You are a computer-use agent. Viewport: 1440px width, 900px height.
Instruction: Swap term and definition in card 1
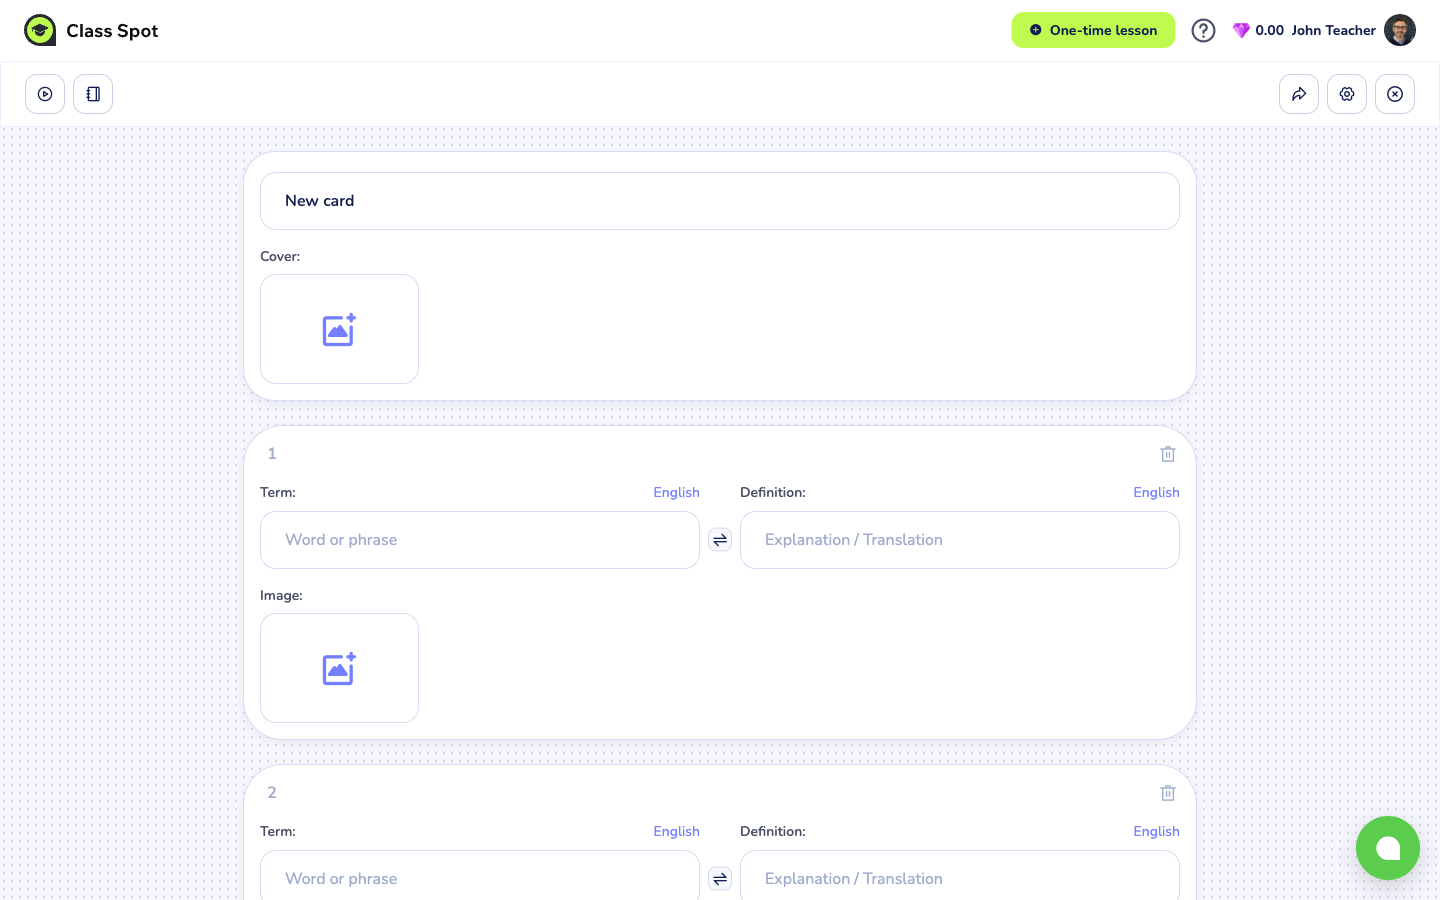click(720, 540)
